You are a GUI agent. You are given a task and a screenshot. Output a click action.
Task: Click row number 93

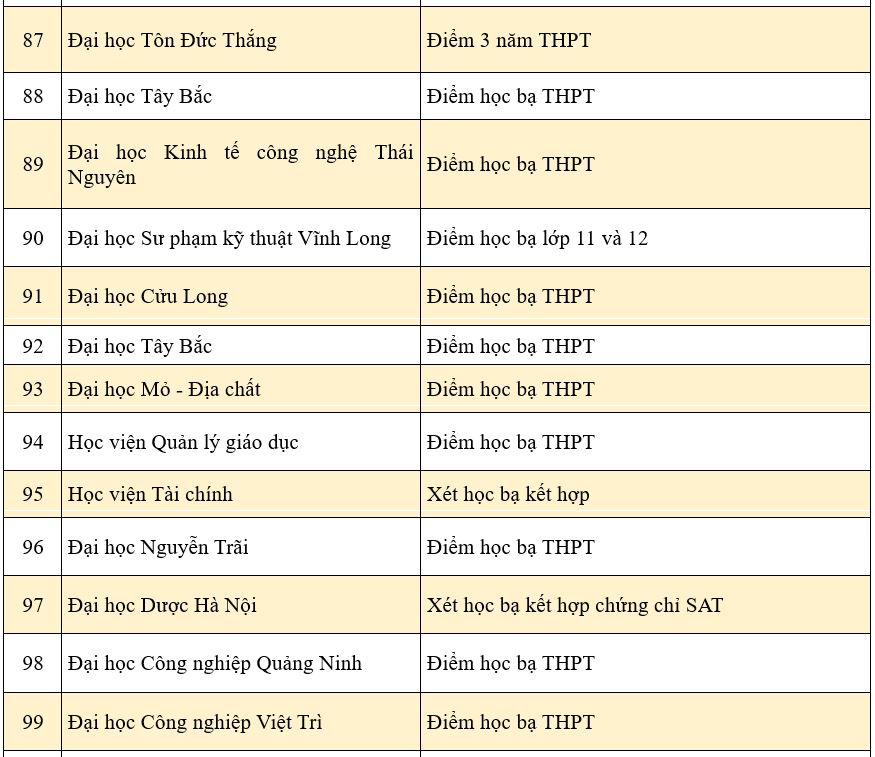[33, 390]
